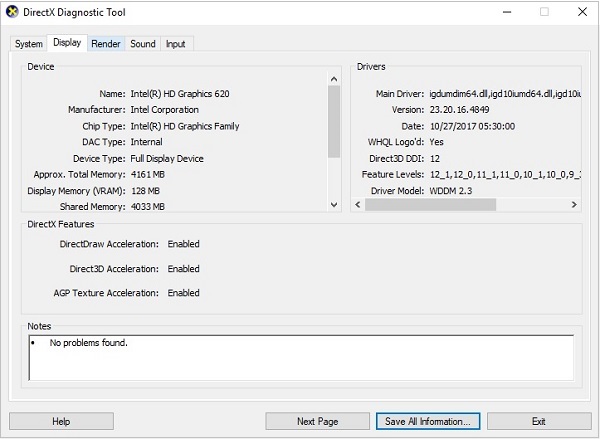
Task: Click the 'Intel(R) HD Graphics Family' chip type
Action: (x=185, y=126)
